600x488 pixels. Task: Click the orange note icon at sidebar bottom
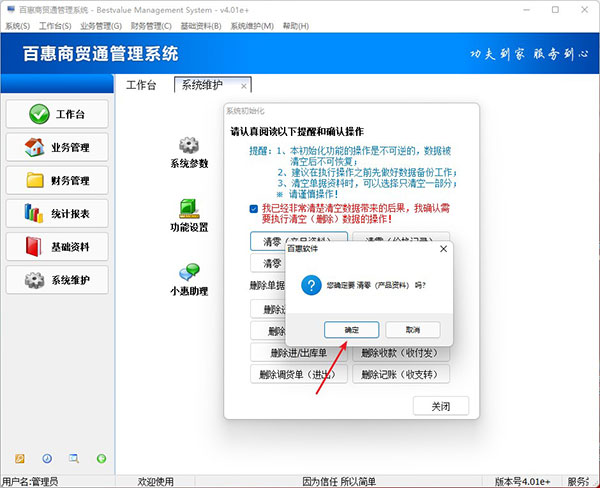pyautogui.click(x=20, y=458)
